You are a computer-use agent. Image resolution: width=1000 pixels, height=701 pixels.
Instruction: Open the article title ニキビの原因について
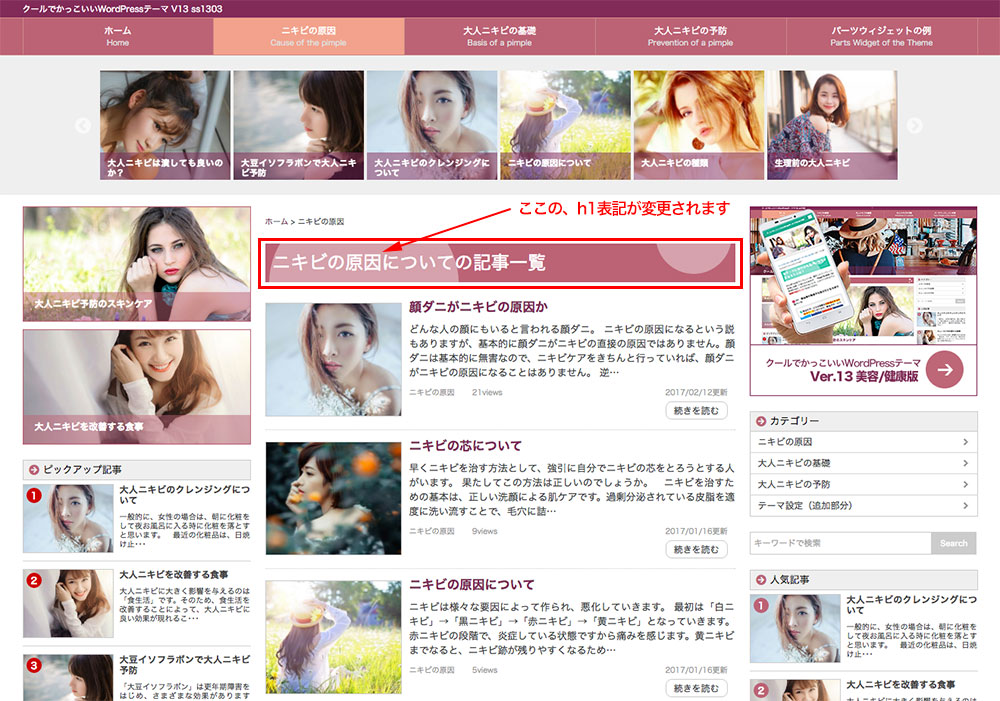click(472, 585)
